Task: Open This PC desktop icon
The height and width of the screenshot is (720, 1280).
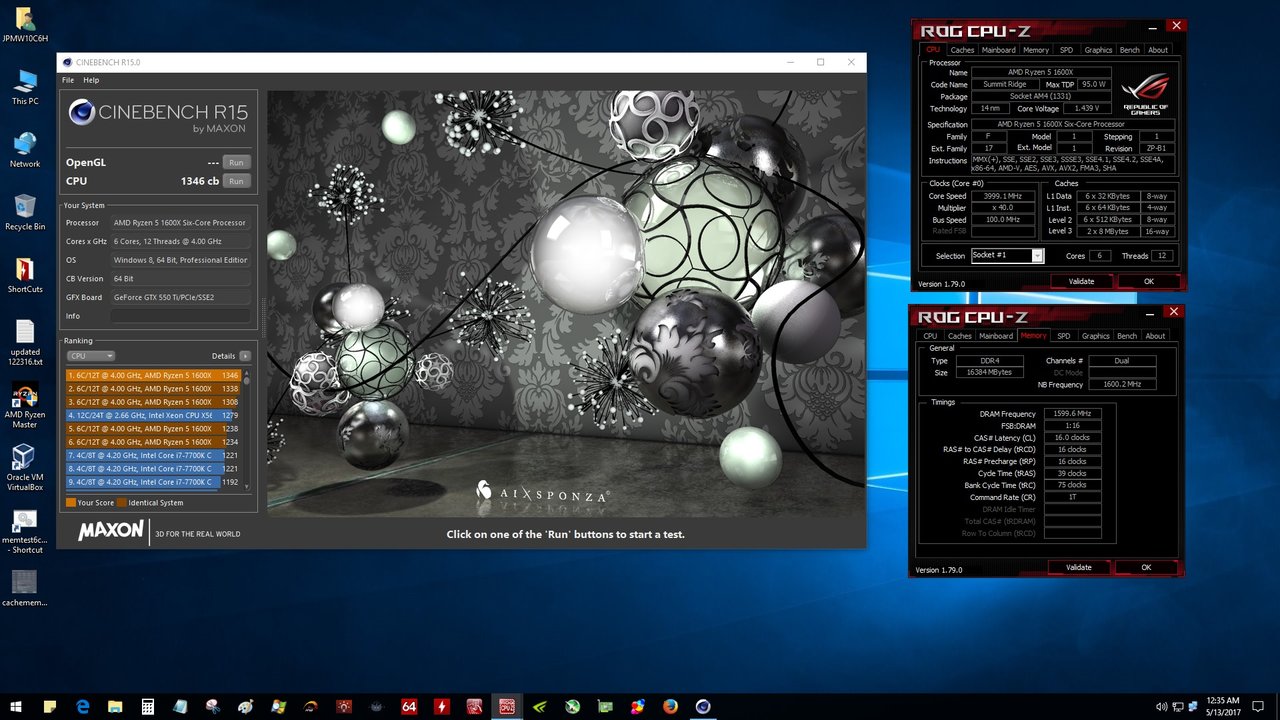Action: point(25,88)
